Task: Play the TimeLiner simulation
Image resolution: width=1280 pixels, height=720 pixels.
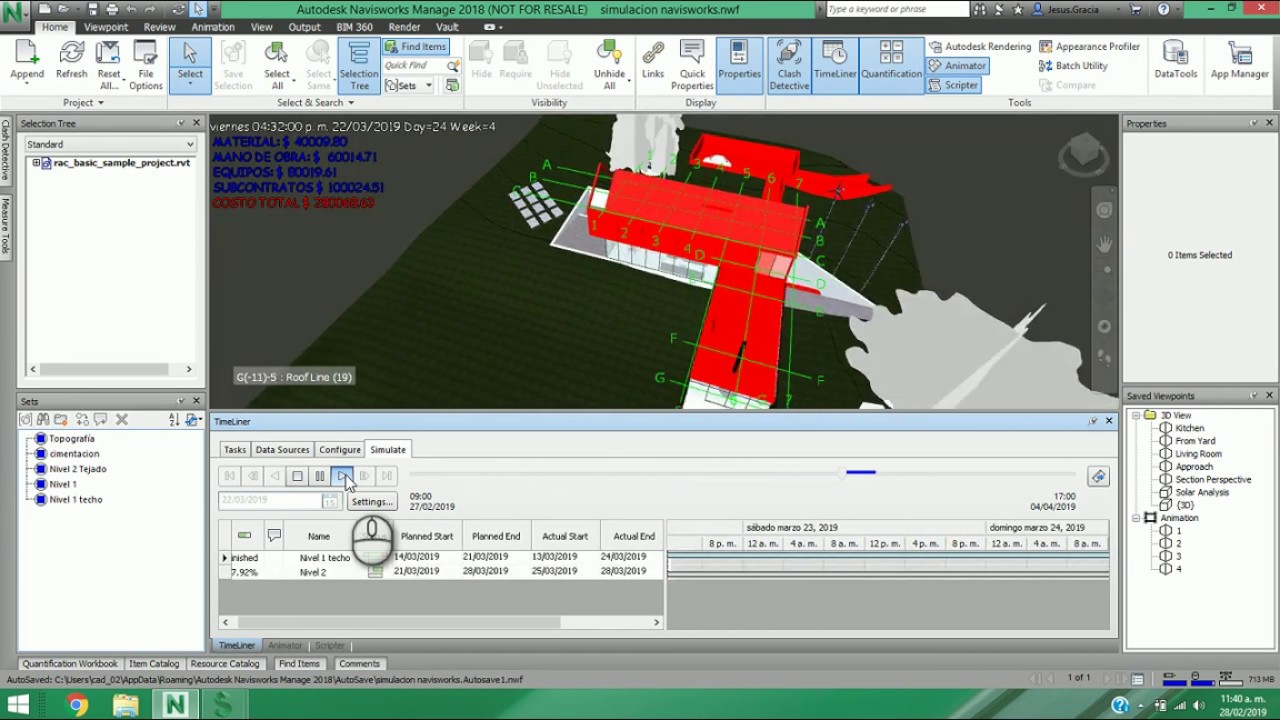Action: coord(342,476)
